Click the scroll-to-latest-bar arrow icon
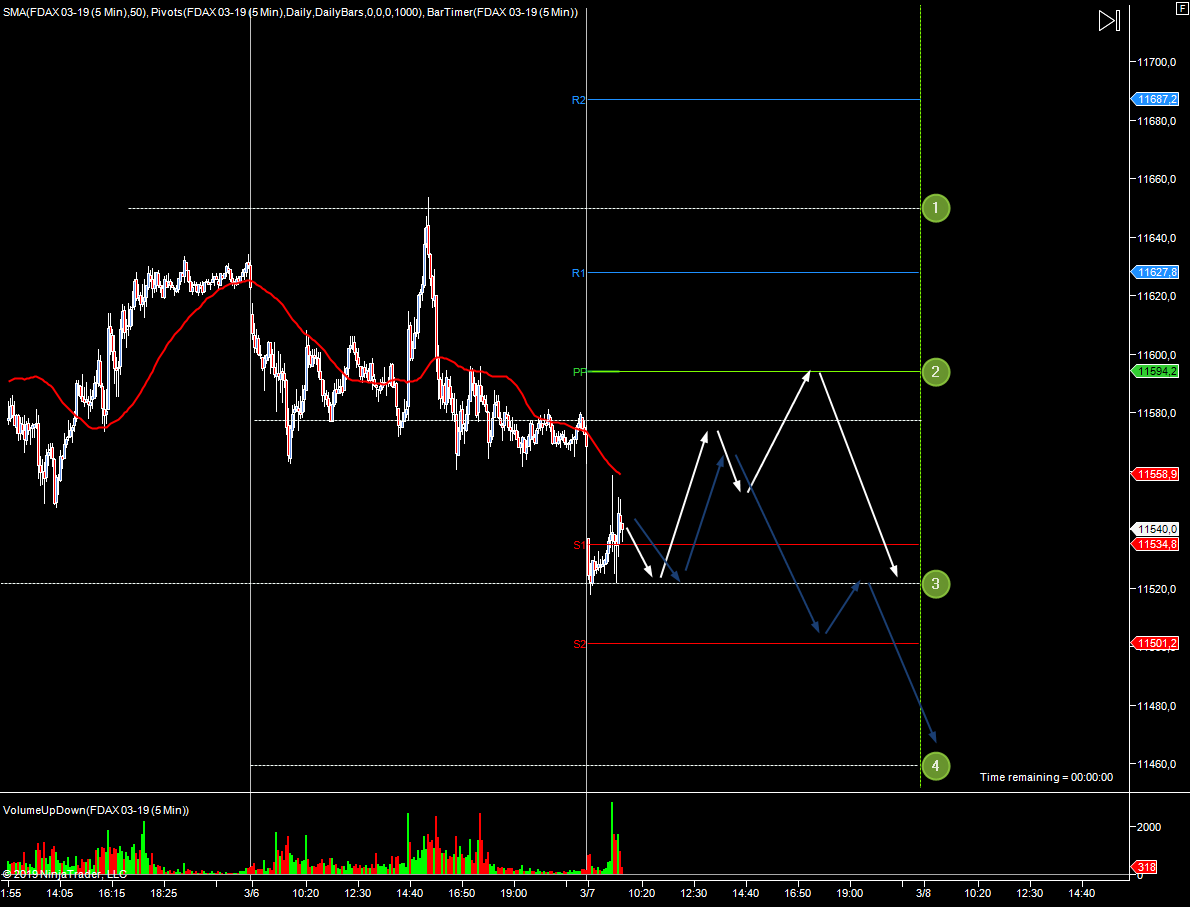The height and width of the screenshot is (907, 1190). 1108,21
